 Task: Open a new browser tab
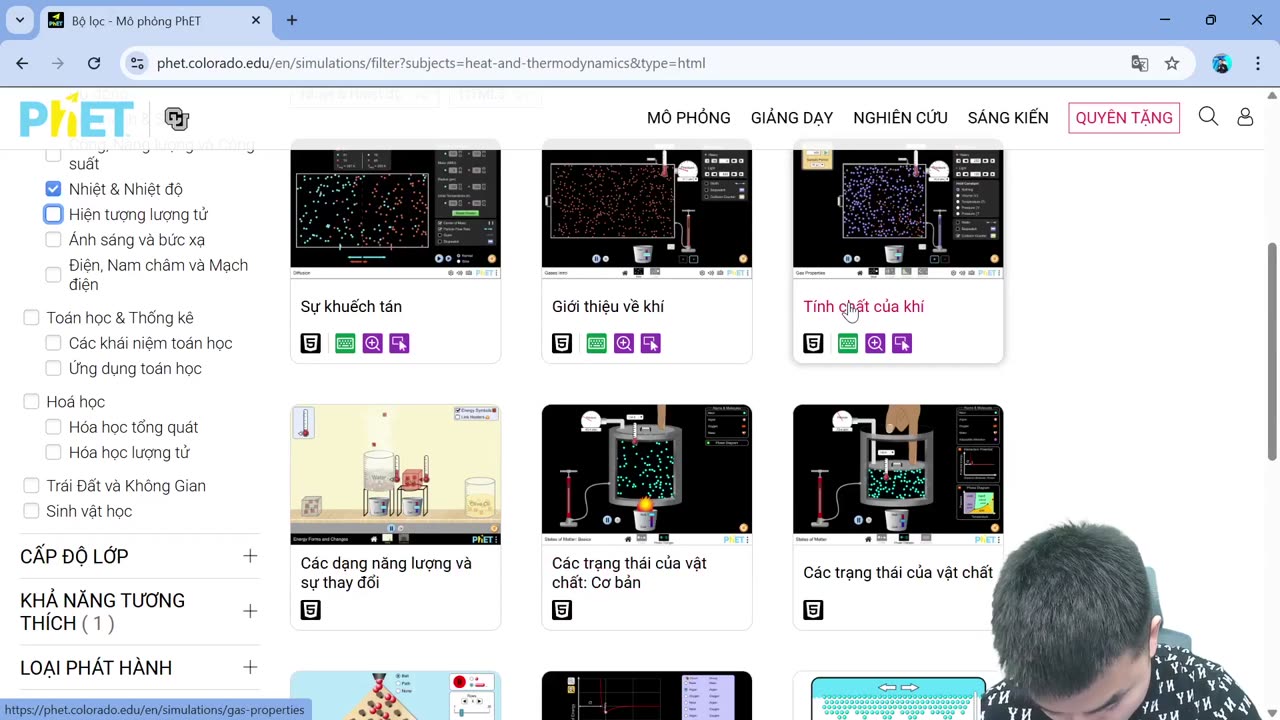292,20
